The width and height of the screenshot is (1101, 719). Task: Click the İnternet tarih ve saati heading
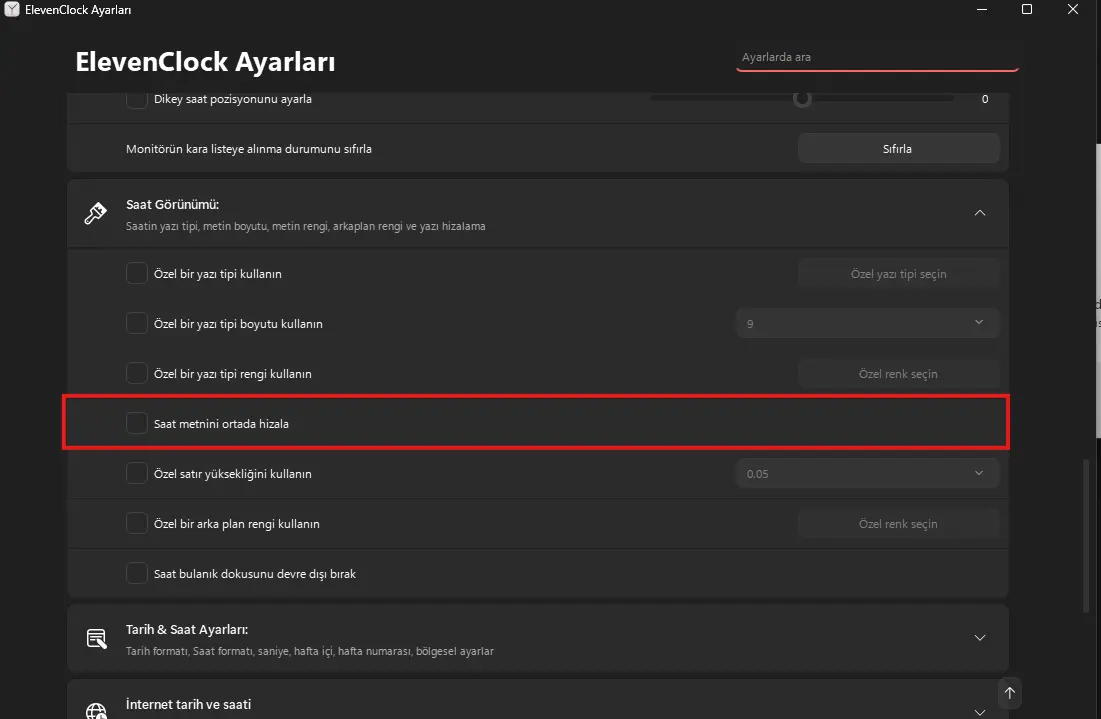point(188,704)
